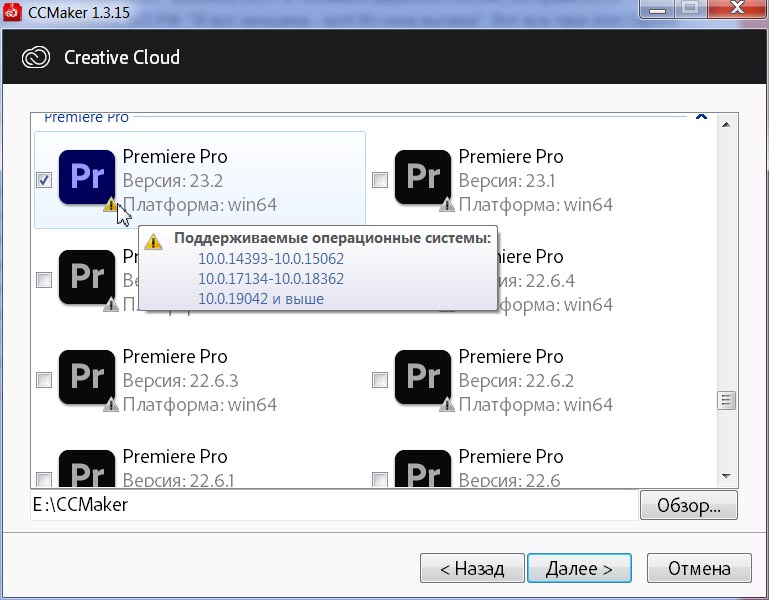Check the Premiere Pro 22.6.2 checkbox
Image resolution: width=769 pixels, height=600 pixels.
tap(380, 380)
